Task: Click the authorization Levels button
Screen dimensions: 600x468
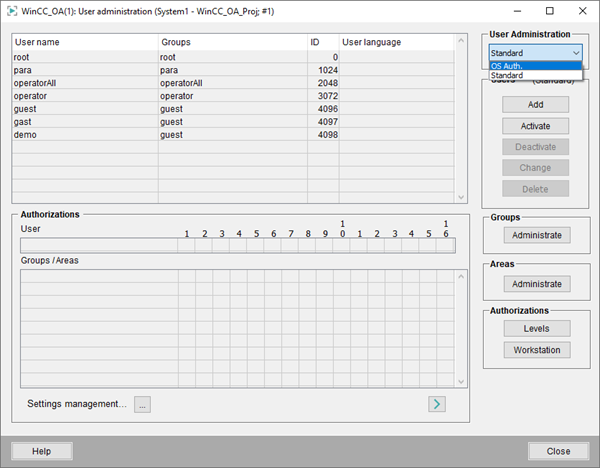Action: click(538, 328)
